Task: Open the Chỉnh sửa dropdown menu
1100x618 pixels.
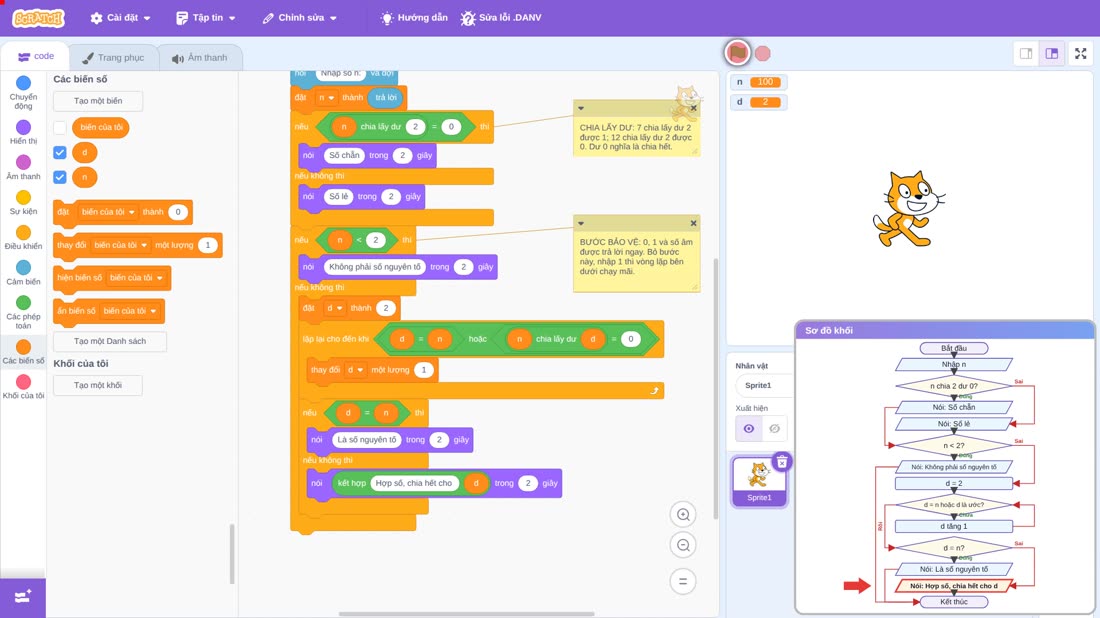Action: click(x=300, y=18)
